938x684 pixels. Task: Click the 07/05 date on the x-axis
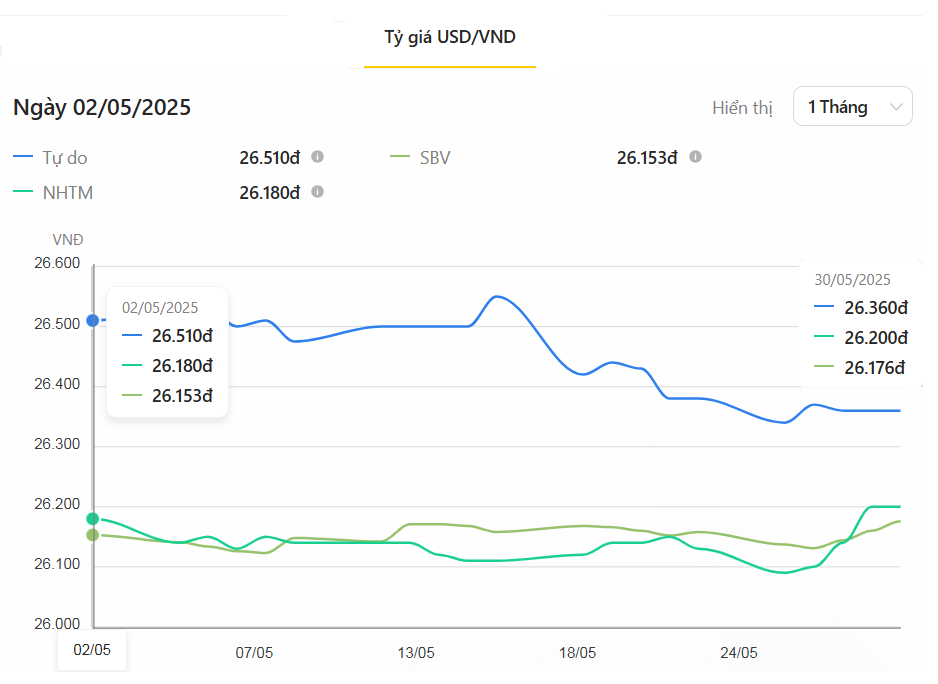[x=254, y=652]
